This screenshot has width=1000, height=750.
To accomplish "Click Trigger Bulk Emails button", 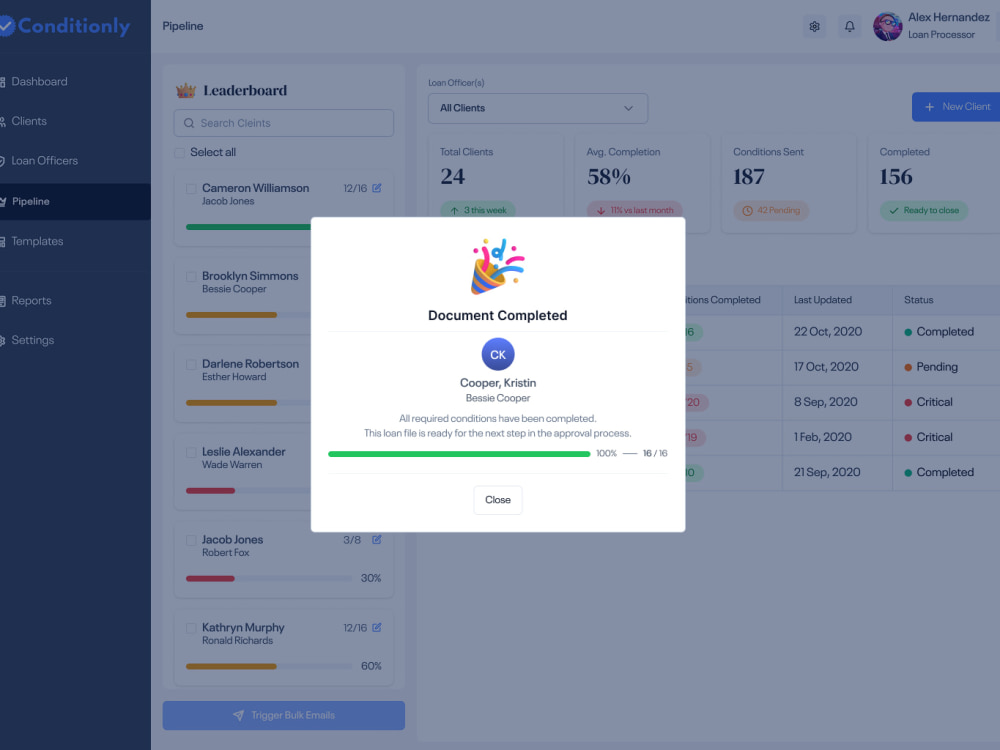I will (284, 716).
